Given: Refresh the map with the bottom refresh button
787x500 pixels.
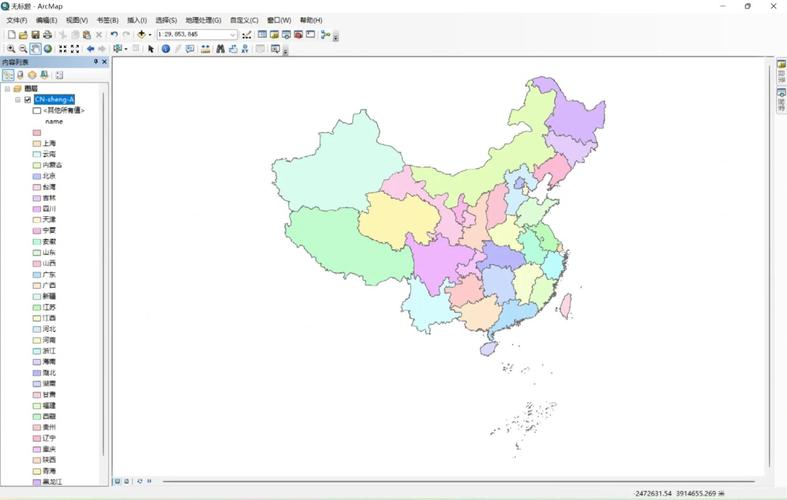Looking at the screenshot, I should (x=140, y=481).
